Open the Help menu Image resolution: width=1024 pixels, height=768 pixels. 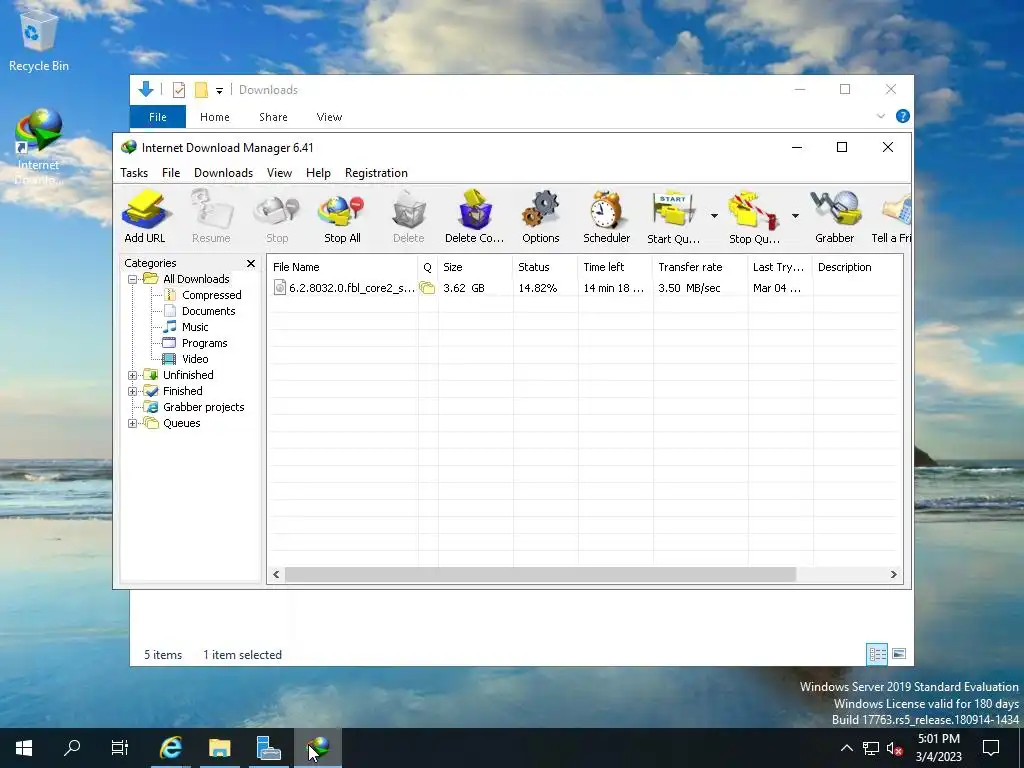(318, 172)
